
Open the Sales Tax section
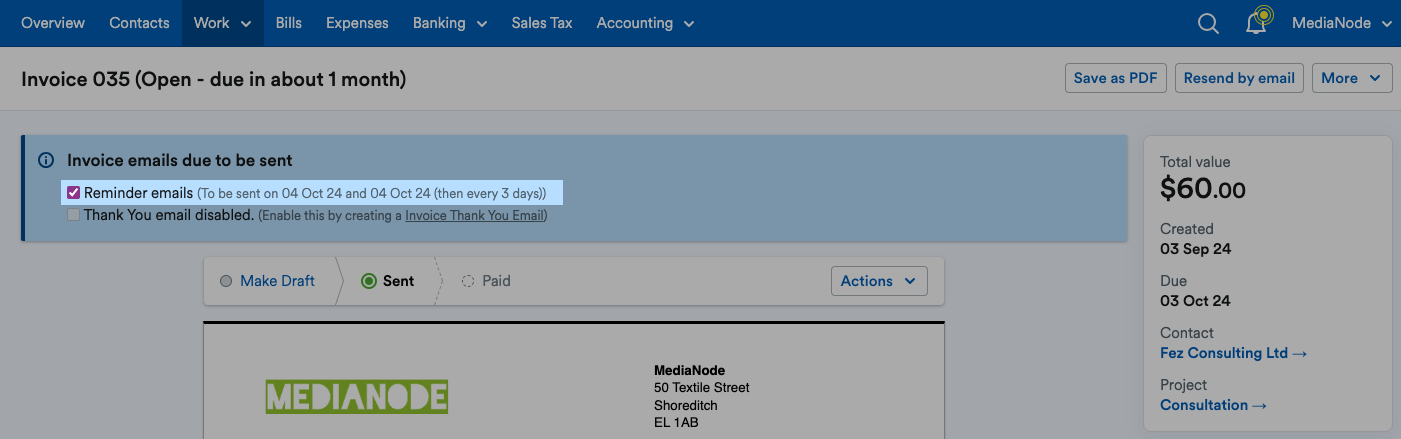coord(542,23)
